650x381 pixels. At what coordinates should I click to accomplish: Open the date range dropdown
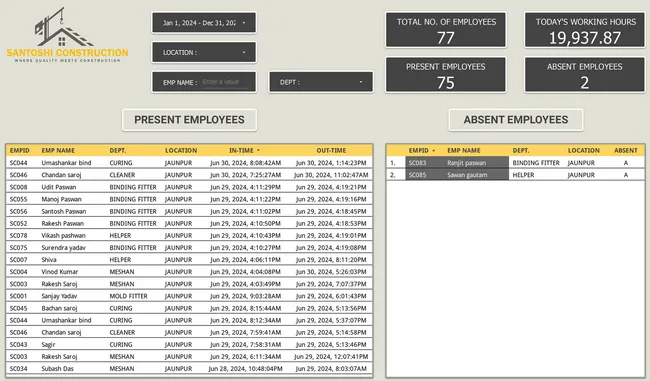pos(204,23)
